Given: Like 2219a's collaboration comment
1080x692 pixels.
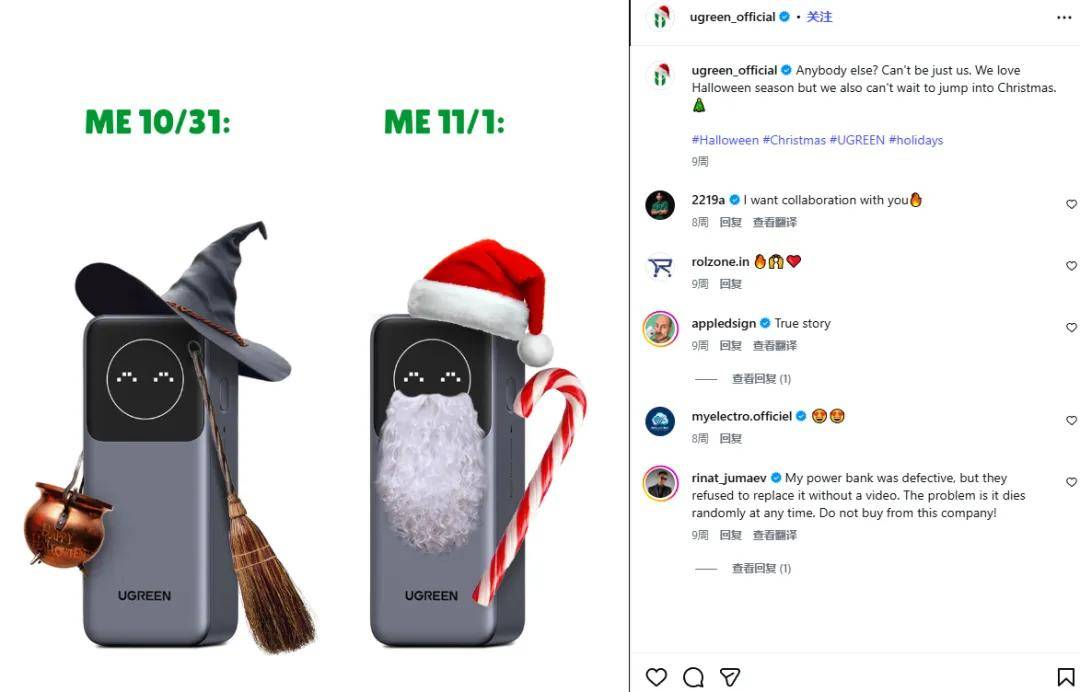Looking at the screenshot, I should pos(1072,205).
